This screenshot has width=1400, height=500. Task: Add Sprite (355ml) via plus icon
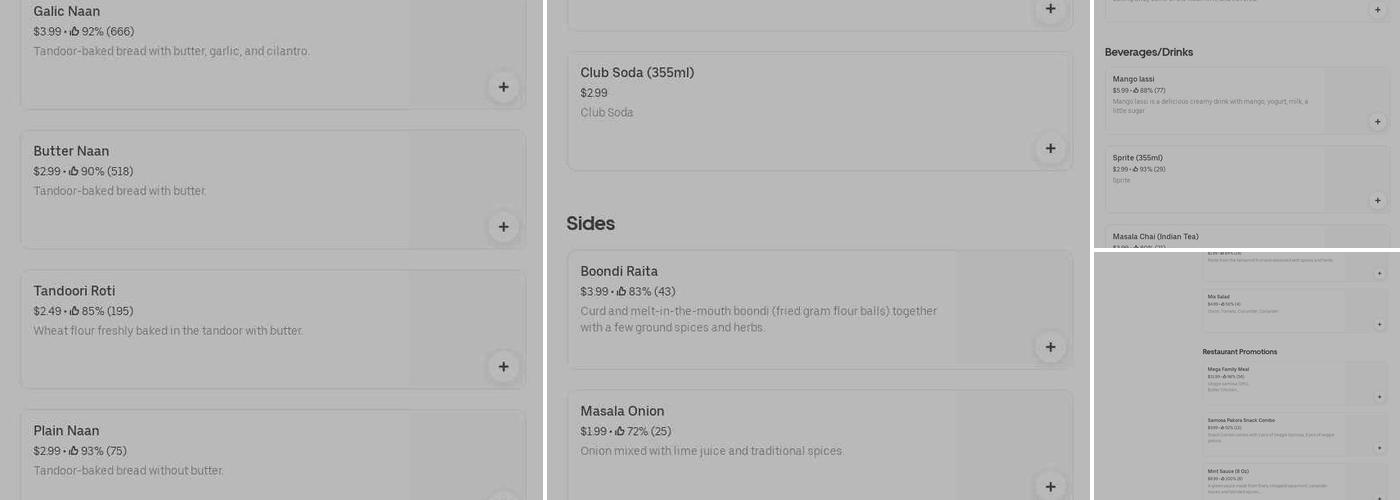[x=1377, y=201]
